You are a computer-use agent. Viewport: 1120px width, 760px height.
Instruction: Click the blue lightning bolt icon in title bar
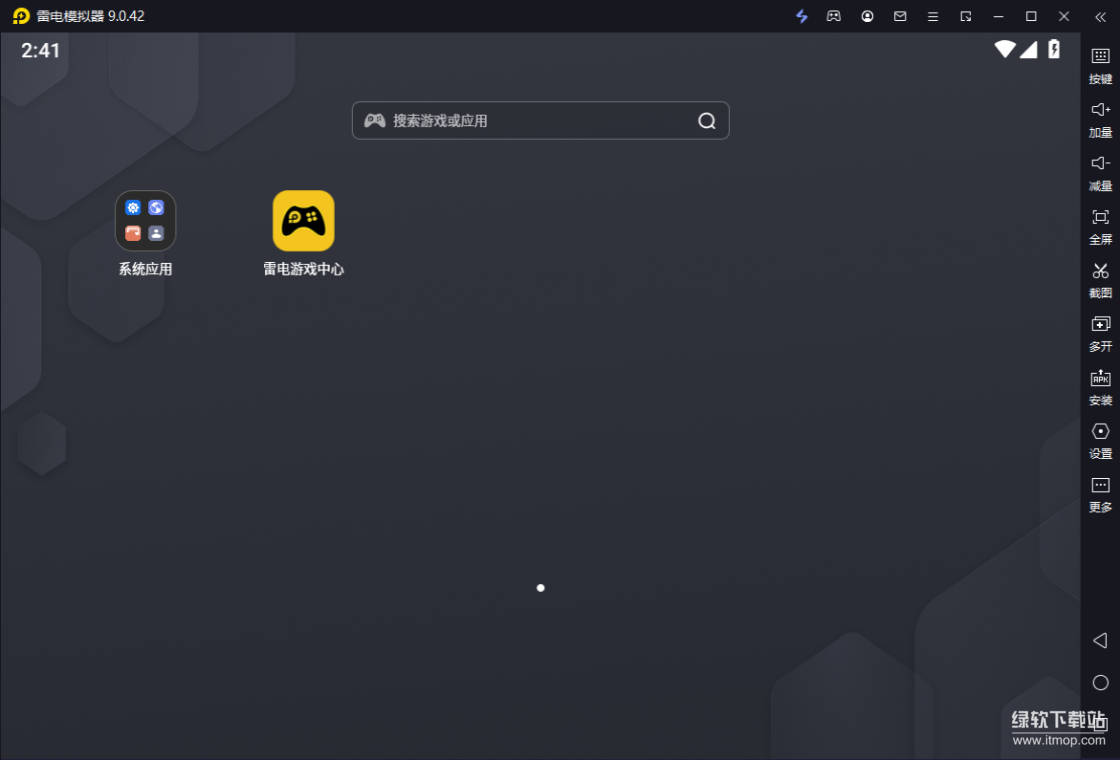click(801, 16)
